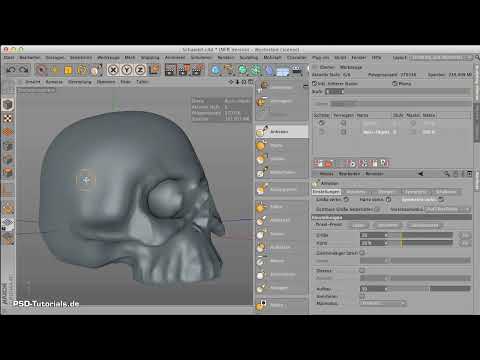Open the Zeichenmodus dropdown

[x=447, y=209]
